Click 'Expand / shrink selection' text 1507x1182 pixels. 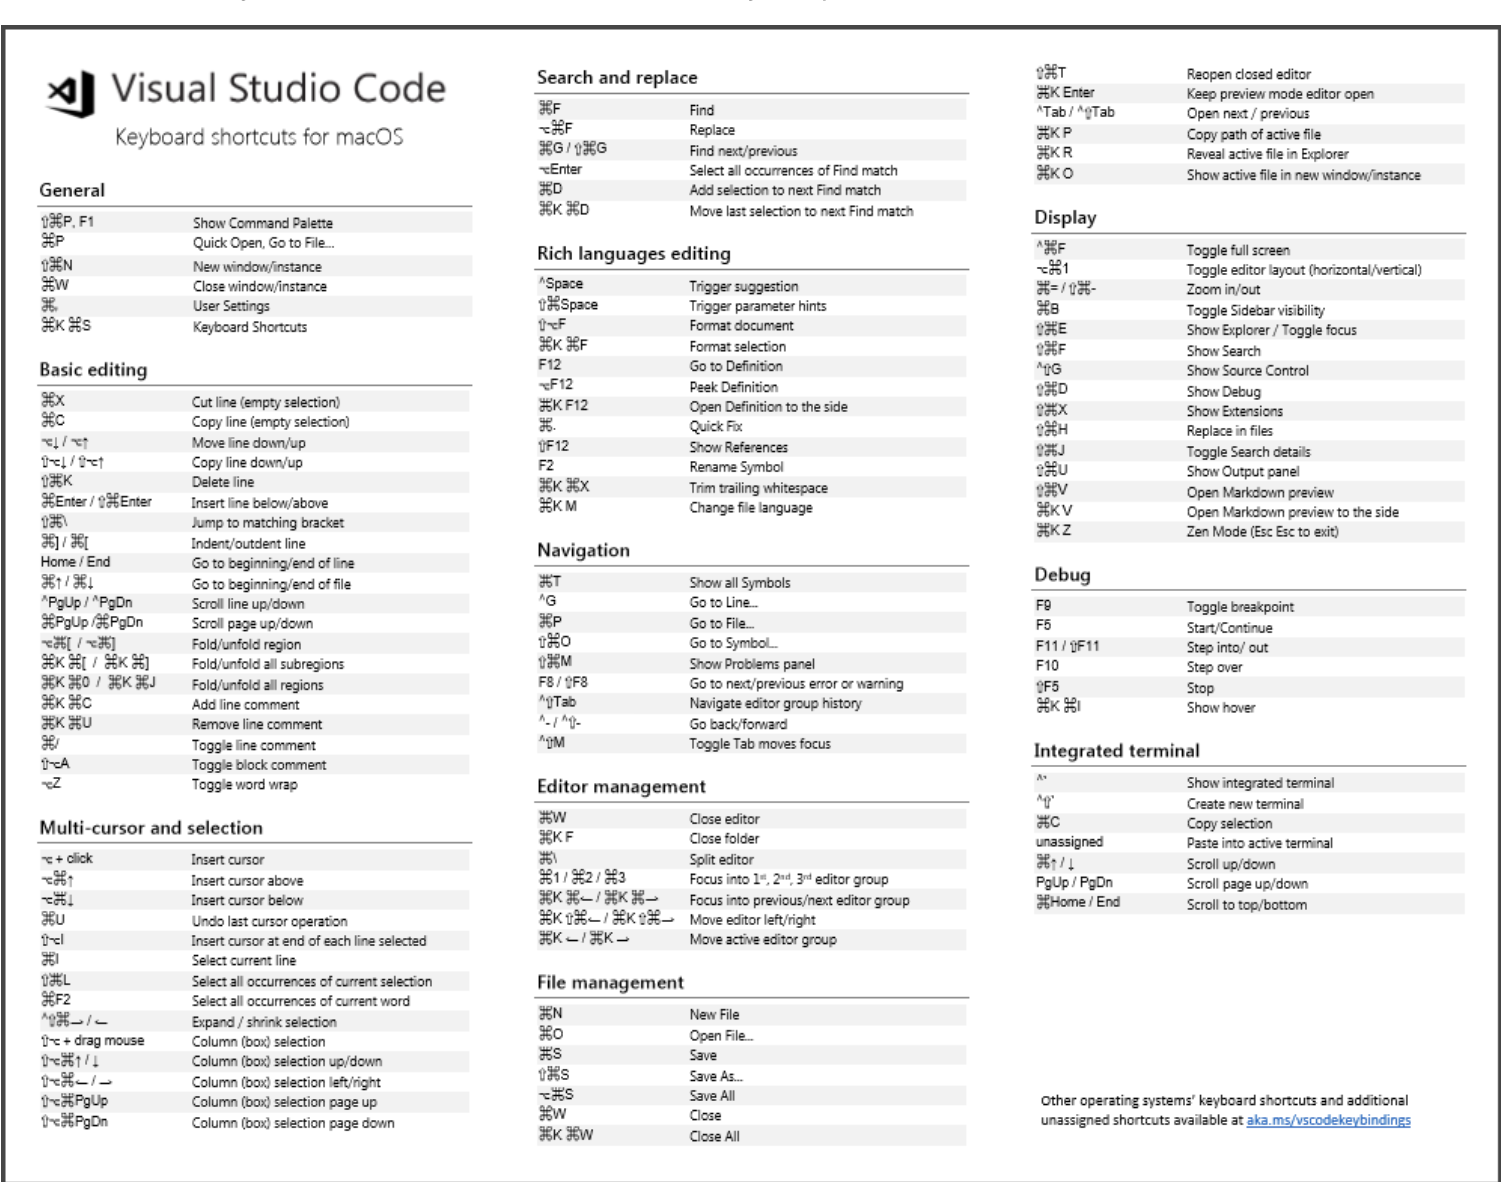coord(264,1022)
